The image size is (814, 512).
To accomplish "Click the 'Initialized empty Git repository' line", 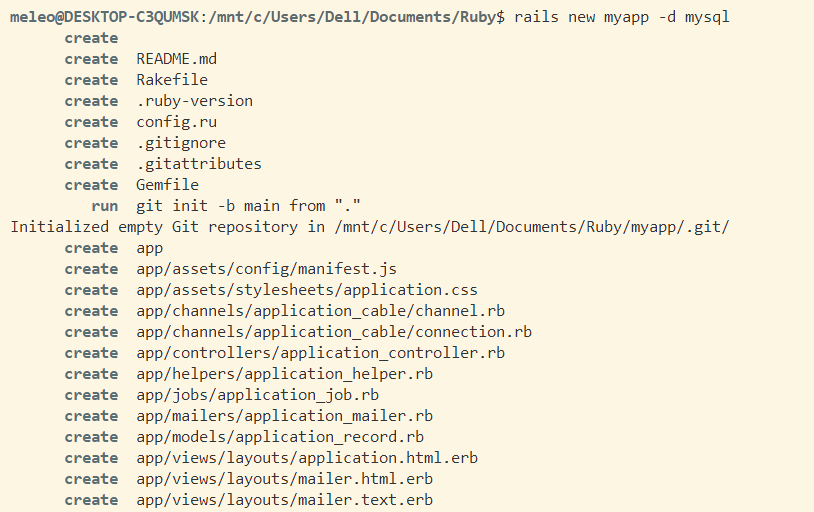I will coord(370,227).
